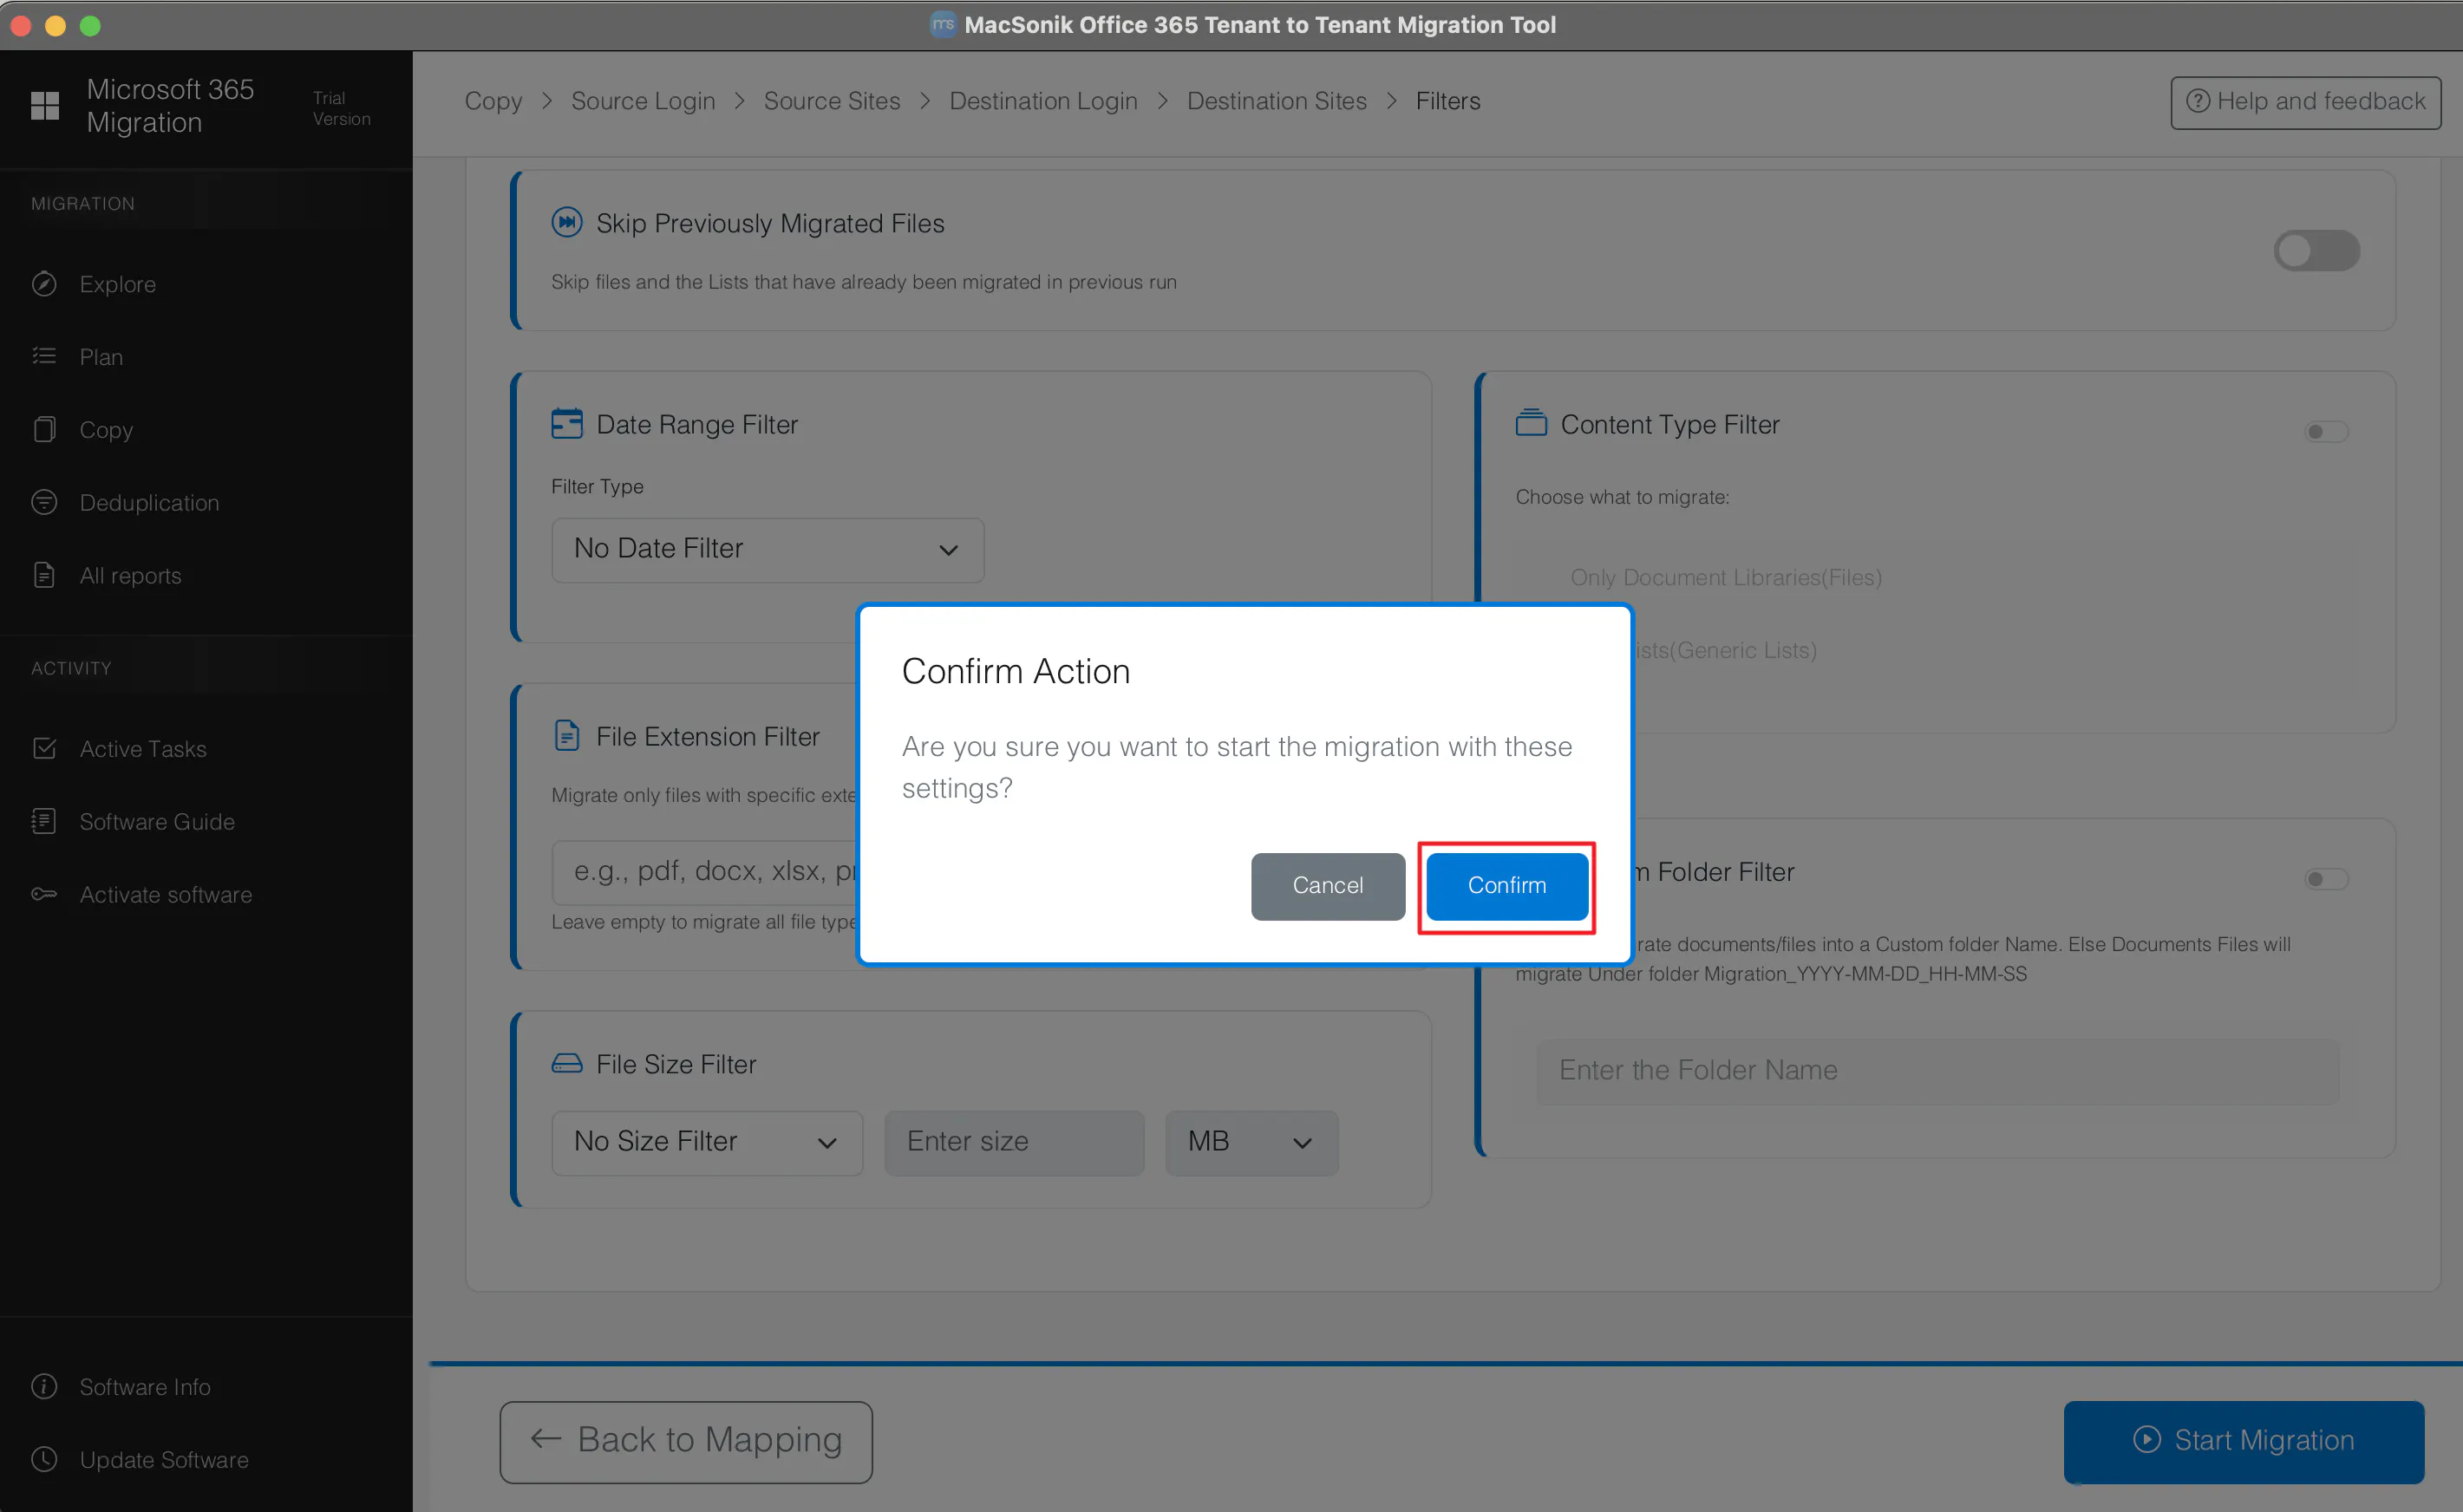
Task: Go to Source Sites breadcrumb step
Action: 832,101
